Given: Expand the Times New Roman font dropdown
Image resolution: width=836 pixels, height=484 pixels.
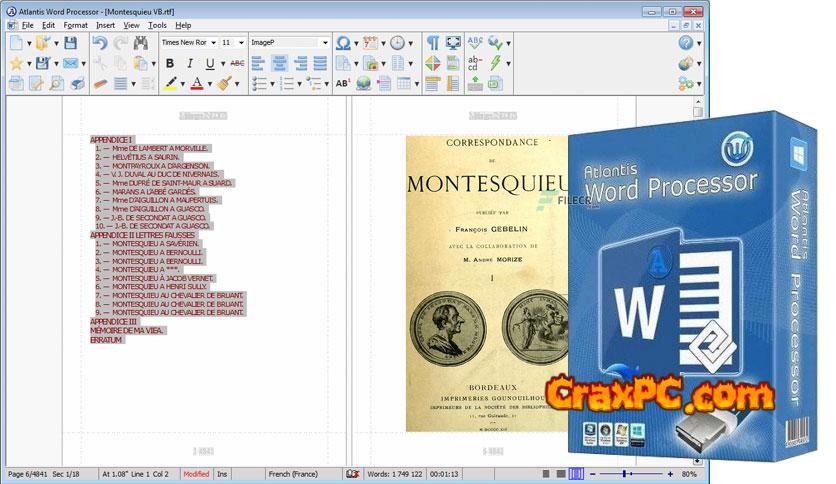Looking at the screenshot, I should pos(212,43).
